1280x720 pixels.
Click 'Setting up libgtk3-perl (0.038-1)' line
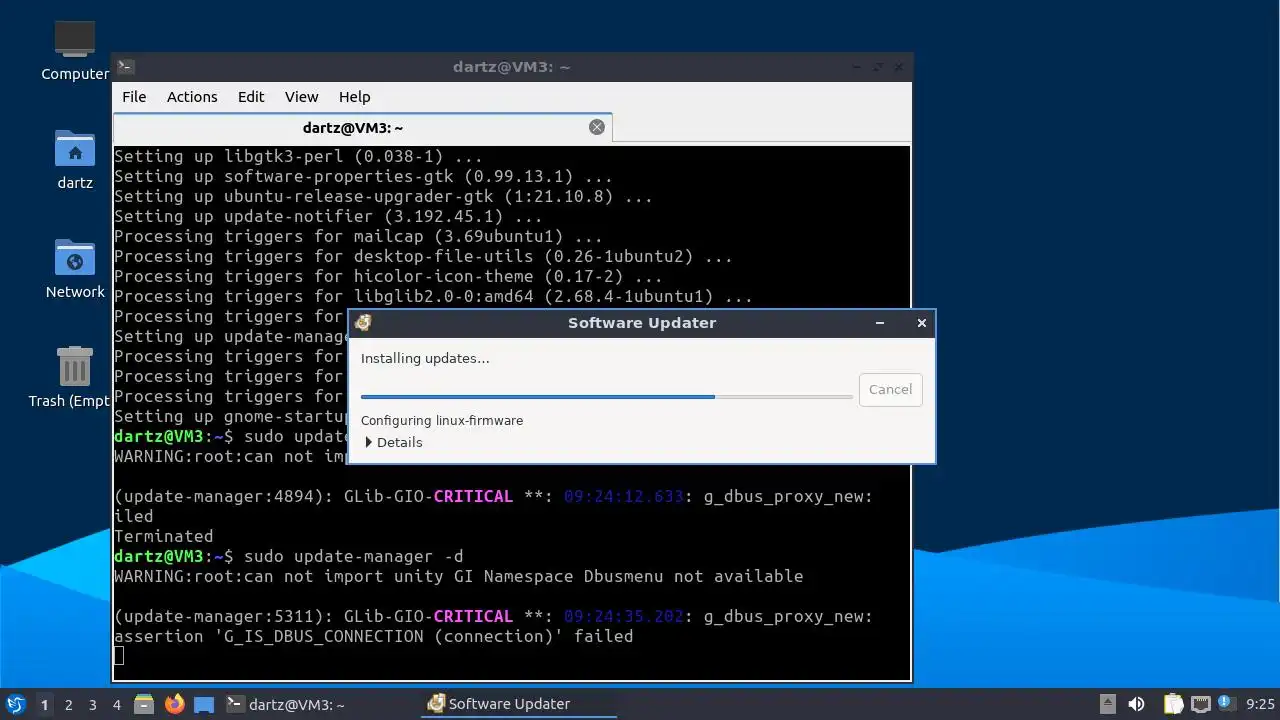coord(298,156)
